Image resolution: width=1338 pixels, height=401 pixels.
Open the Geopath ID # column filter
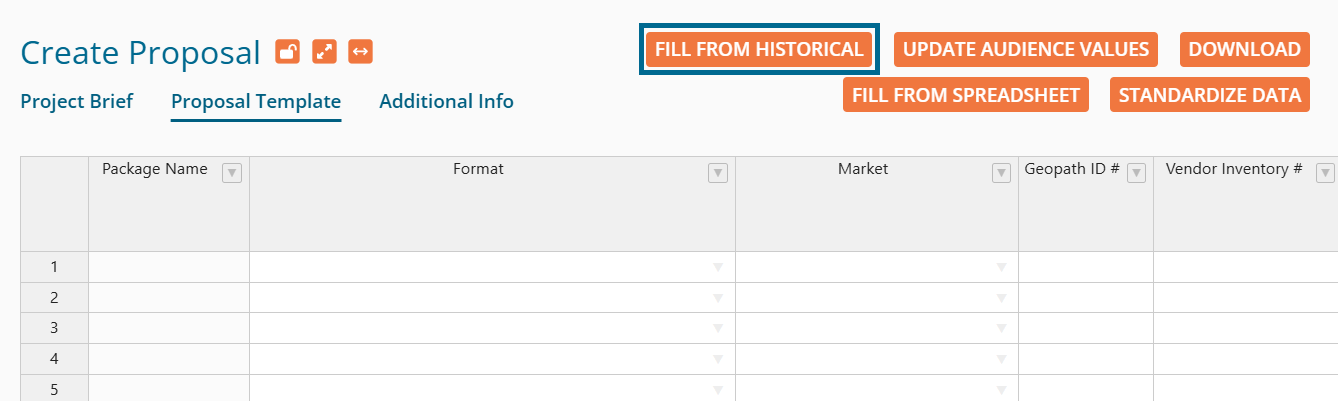1136,173
